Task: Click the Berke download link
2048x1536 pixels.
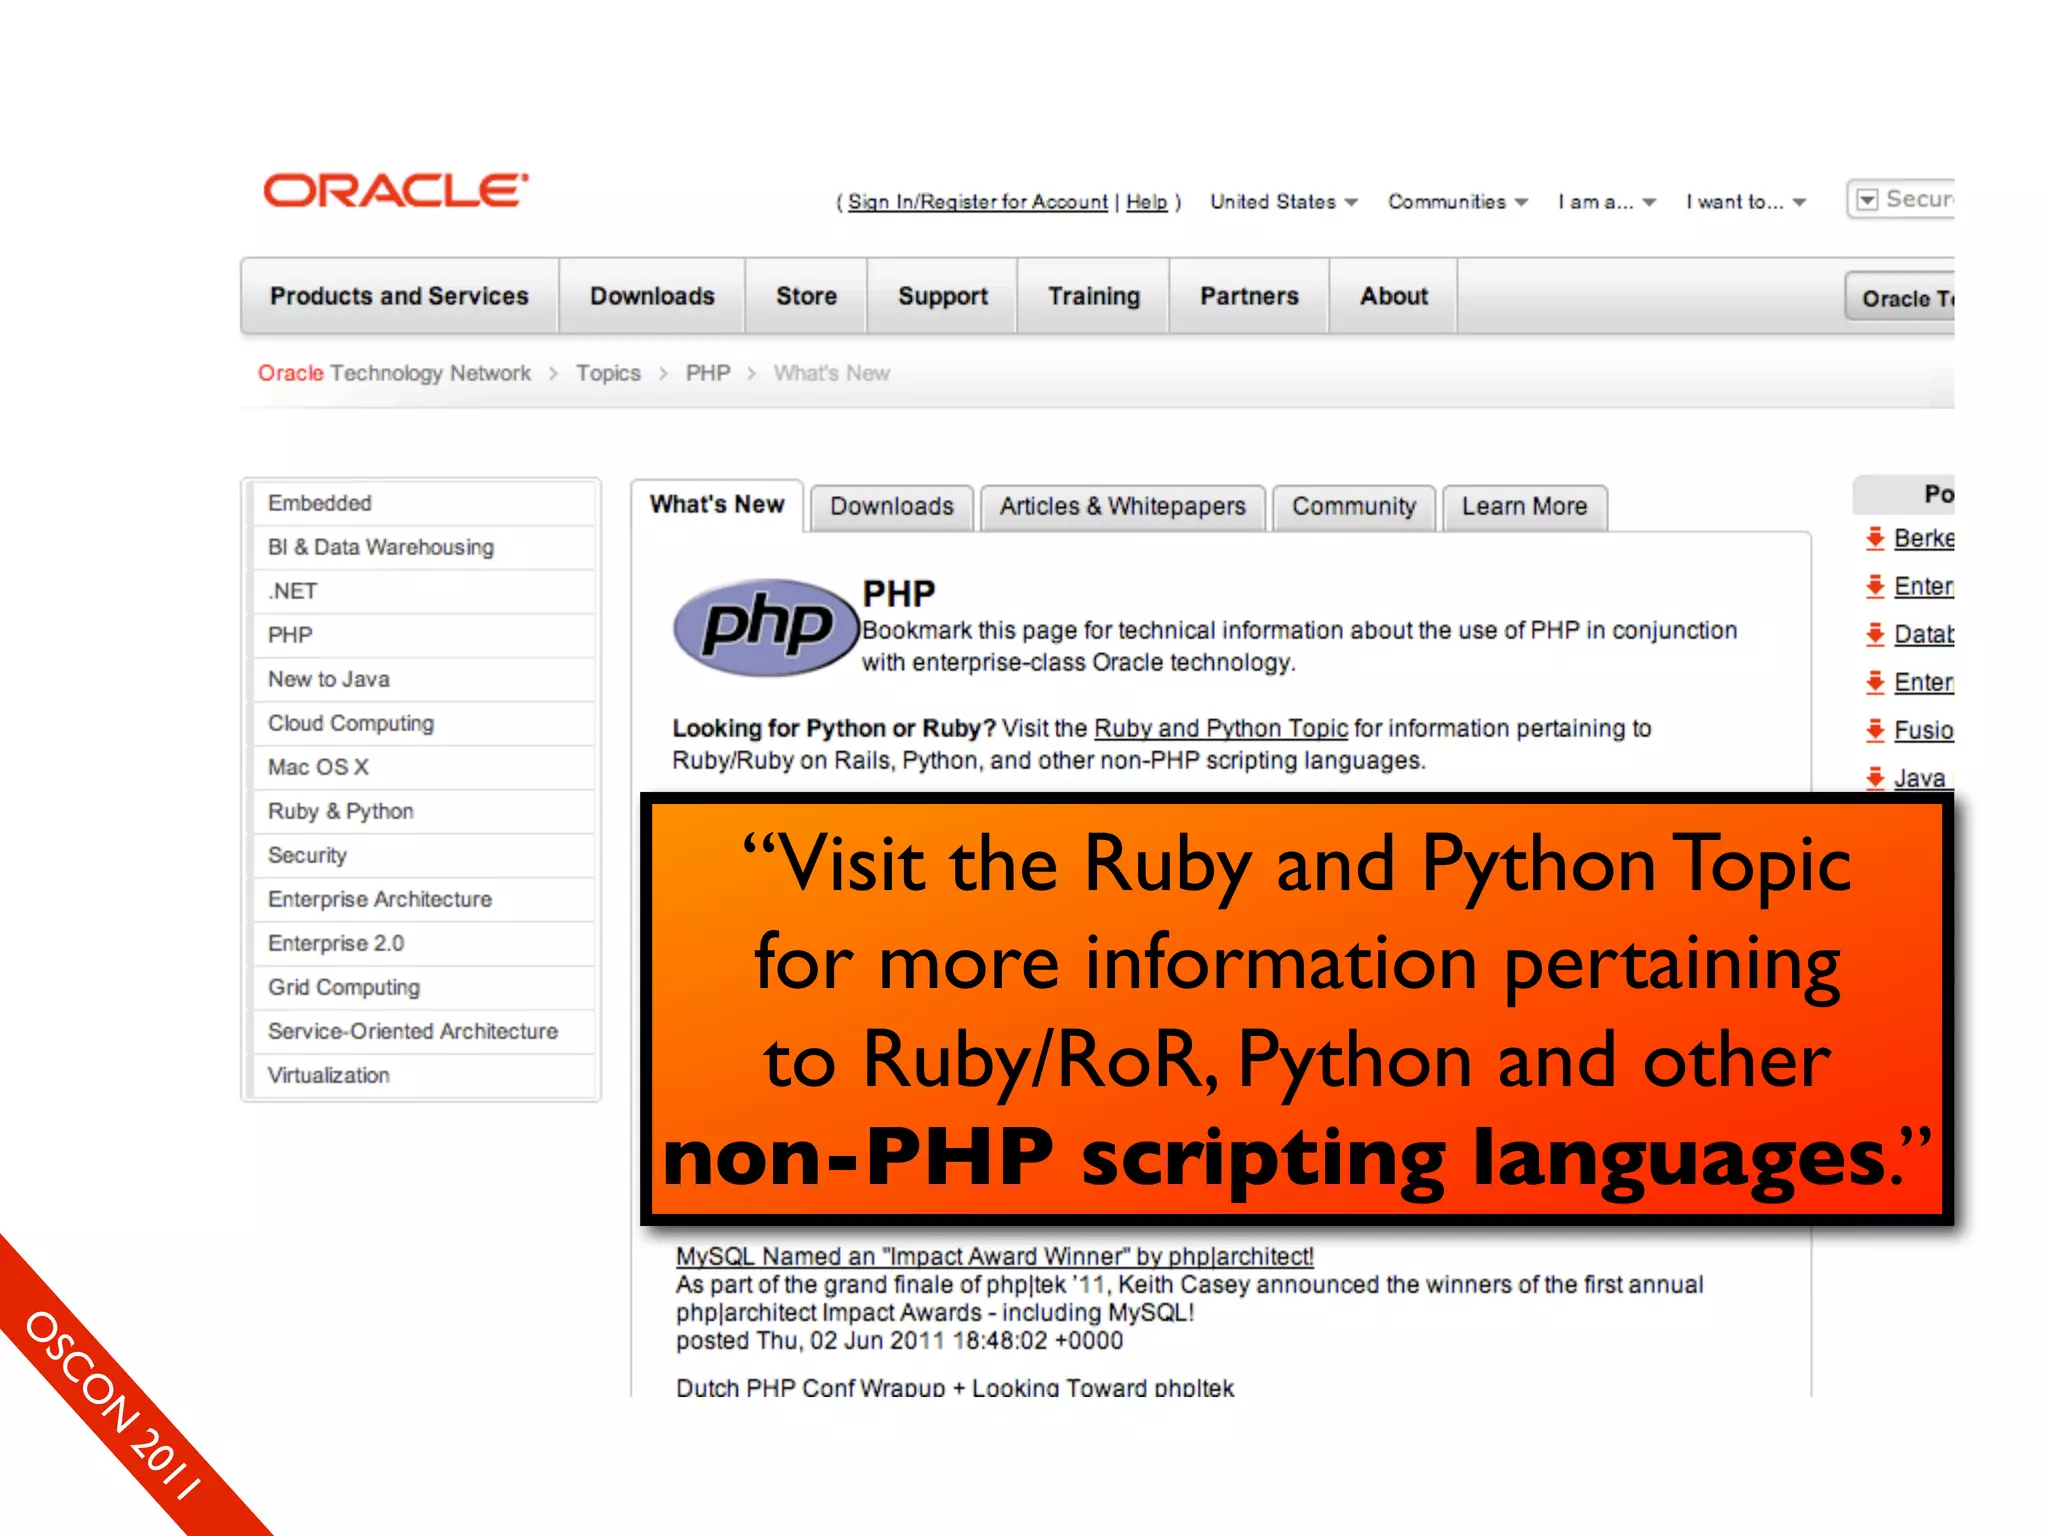Action: [1924, 538]
